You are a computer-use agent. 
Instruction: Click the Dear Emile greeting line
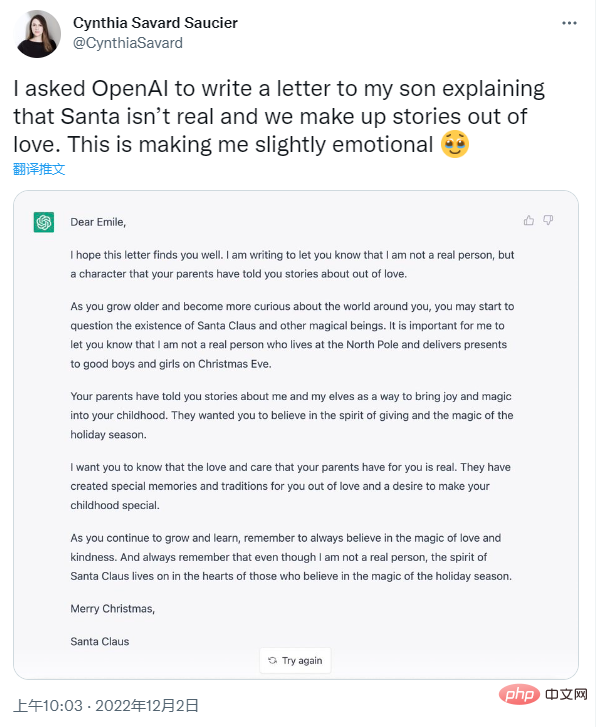point(98,222)
